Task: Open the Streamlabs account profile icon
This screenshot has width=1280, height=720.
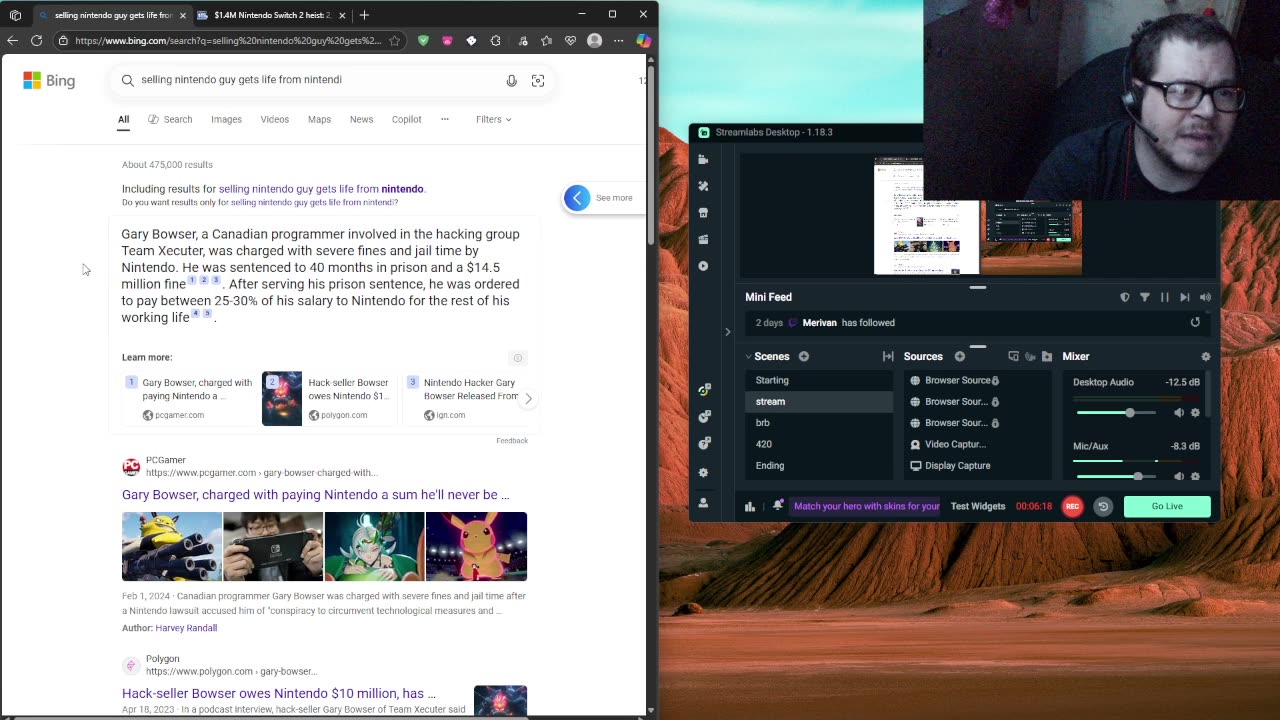Action: 703,503
